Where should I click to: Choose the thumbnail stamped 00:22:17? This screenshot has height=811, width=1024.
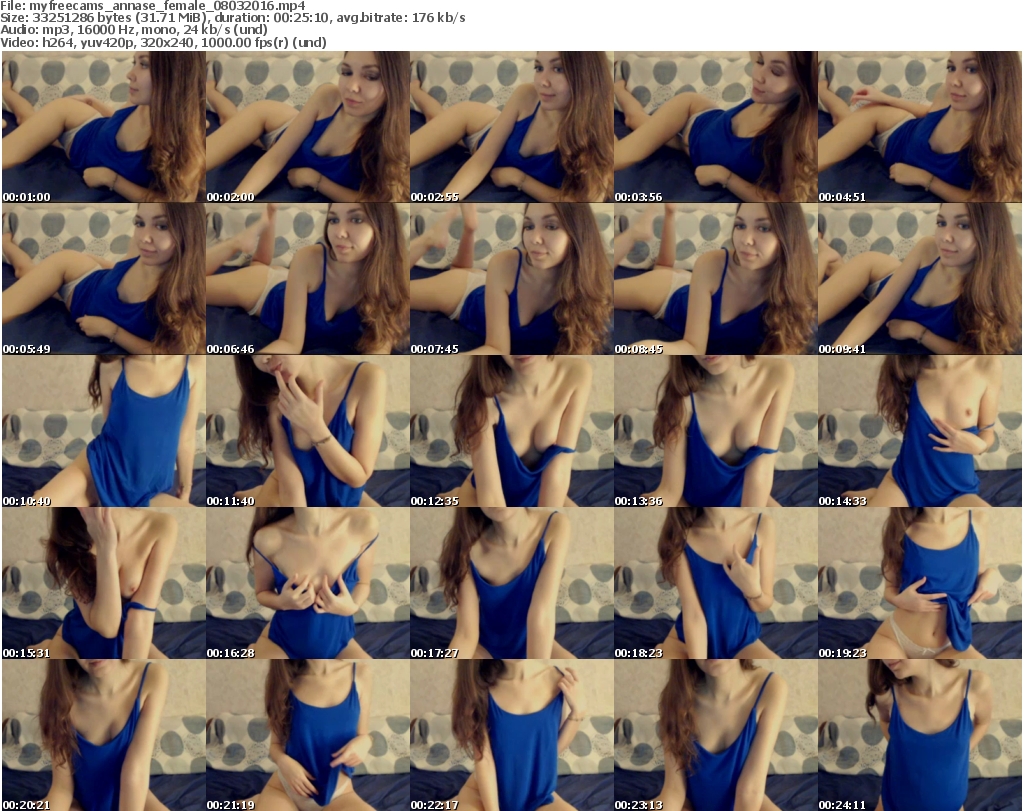512,735
